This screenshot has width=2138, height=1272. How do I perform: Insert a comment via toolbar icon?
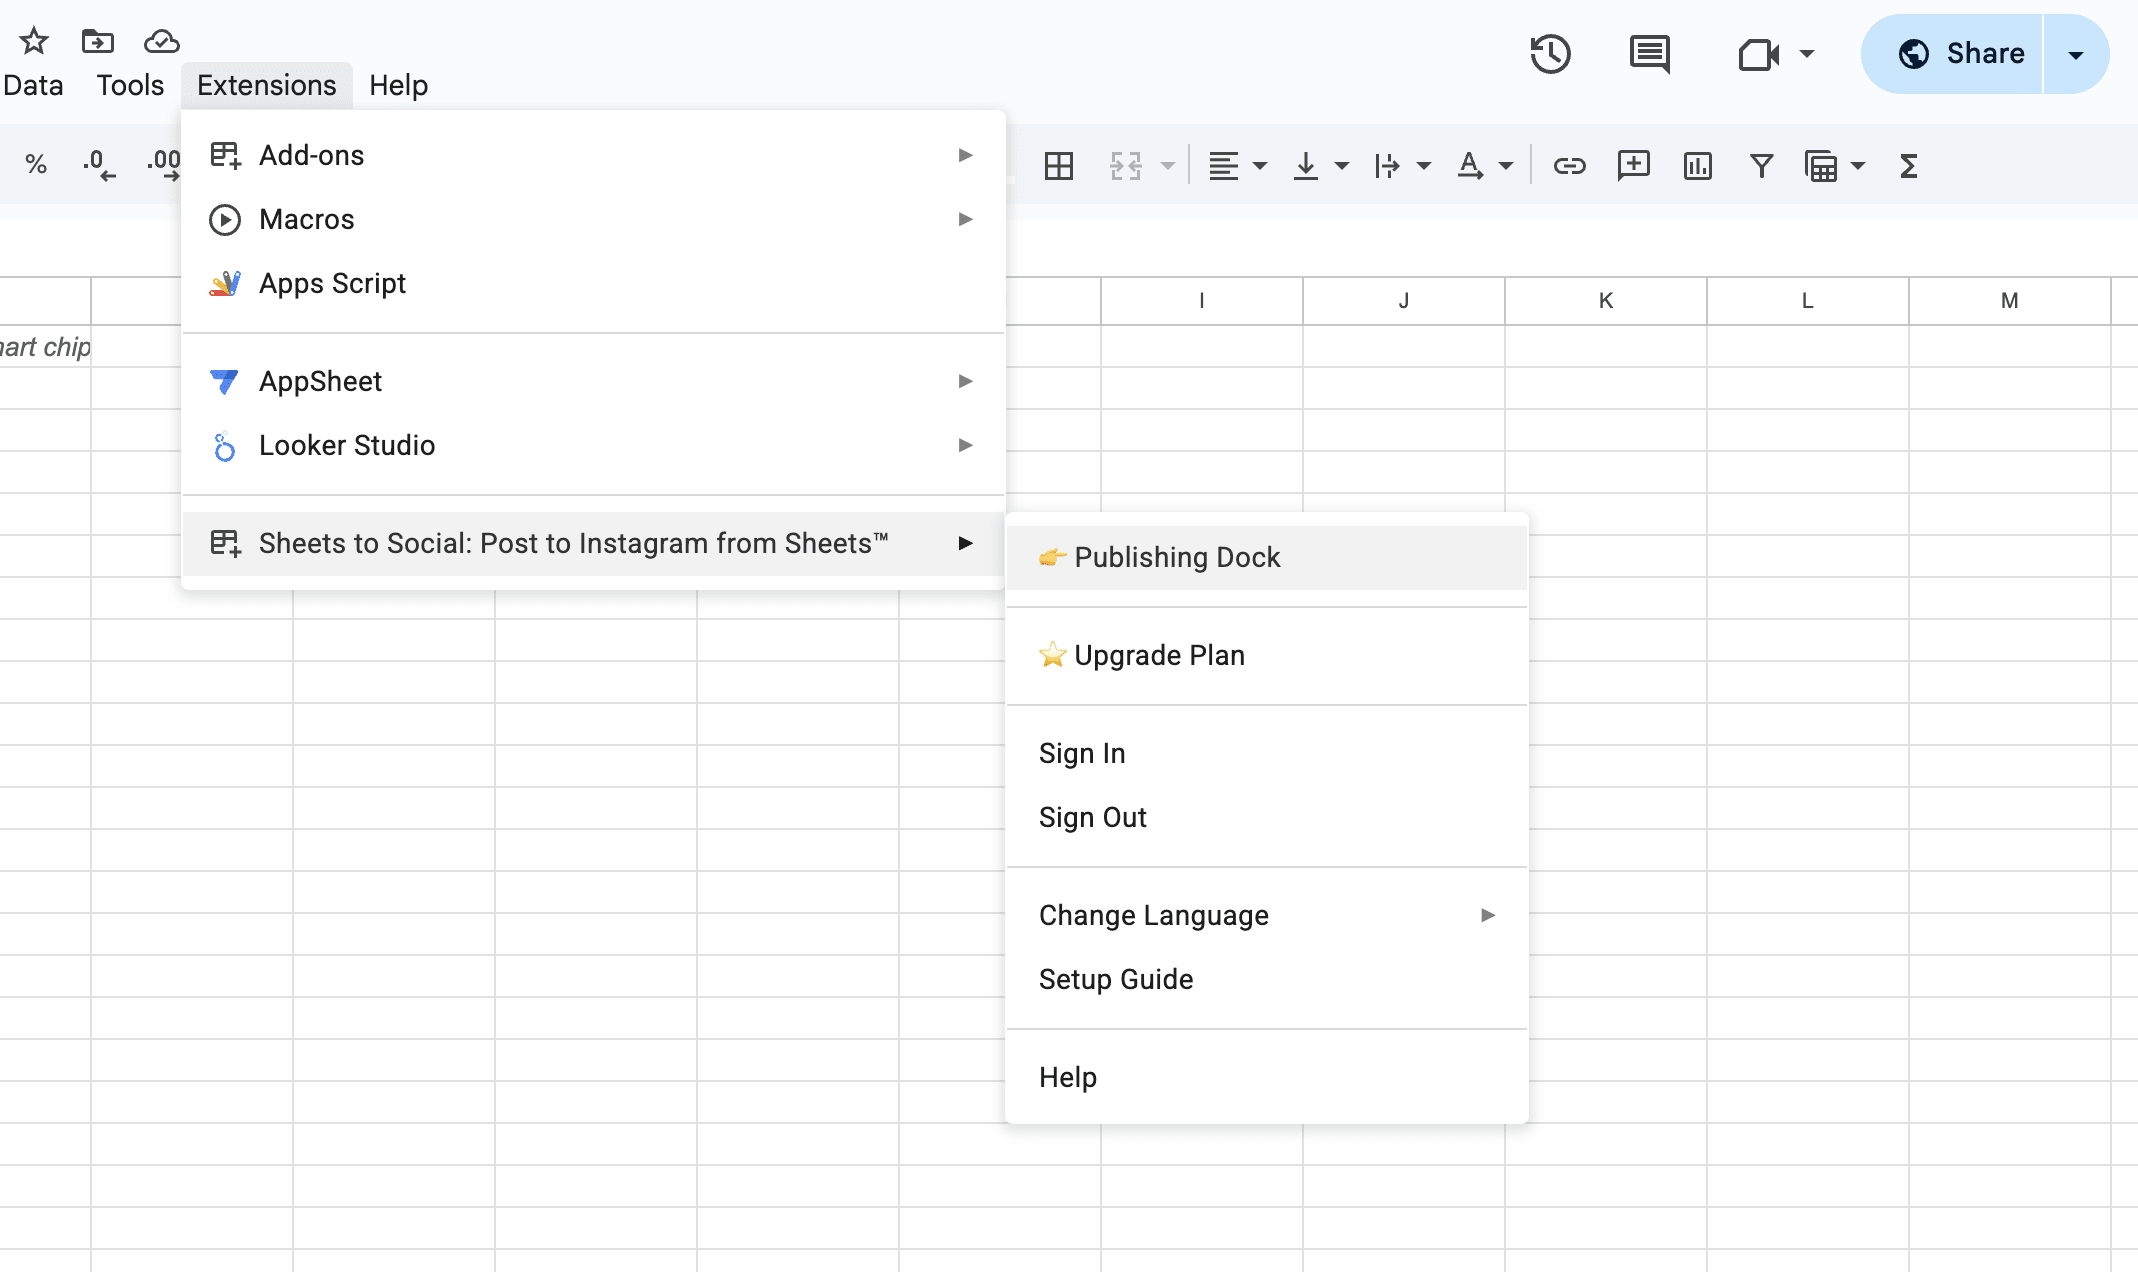(1633, 166)
